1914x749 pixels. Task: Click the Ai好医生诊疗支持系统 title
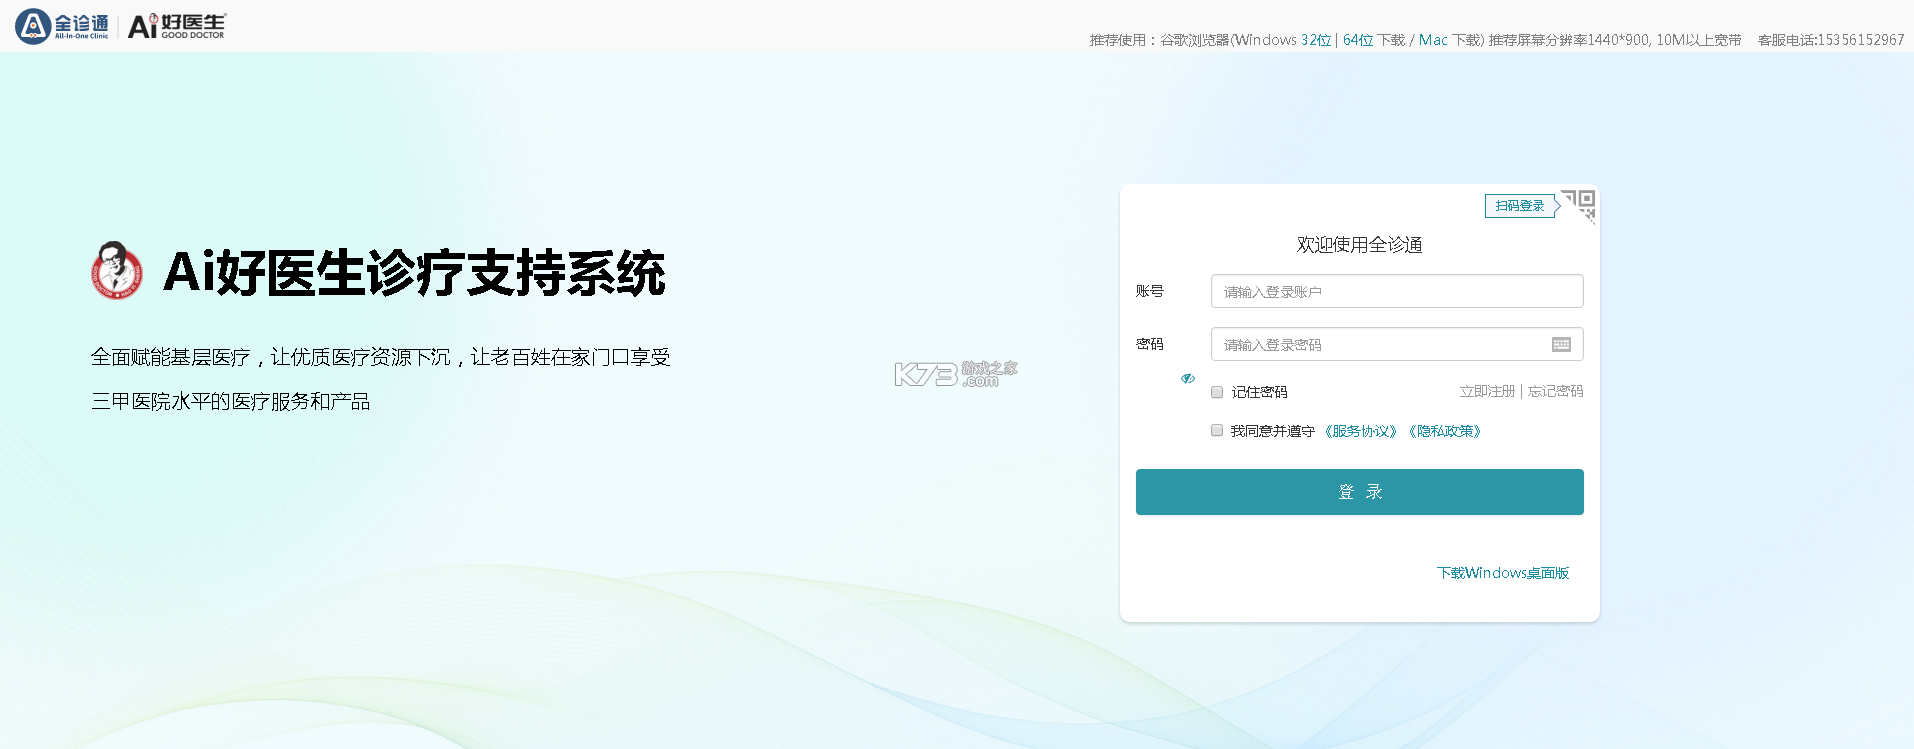(x=414, y=272)
